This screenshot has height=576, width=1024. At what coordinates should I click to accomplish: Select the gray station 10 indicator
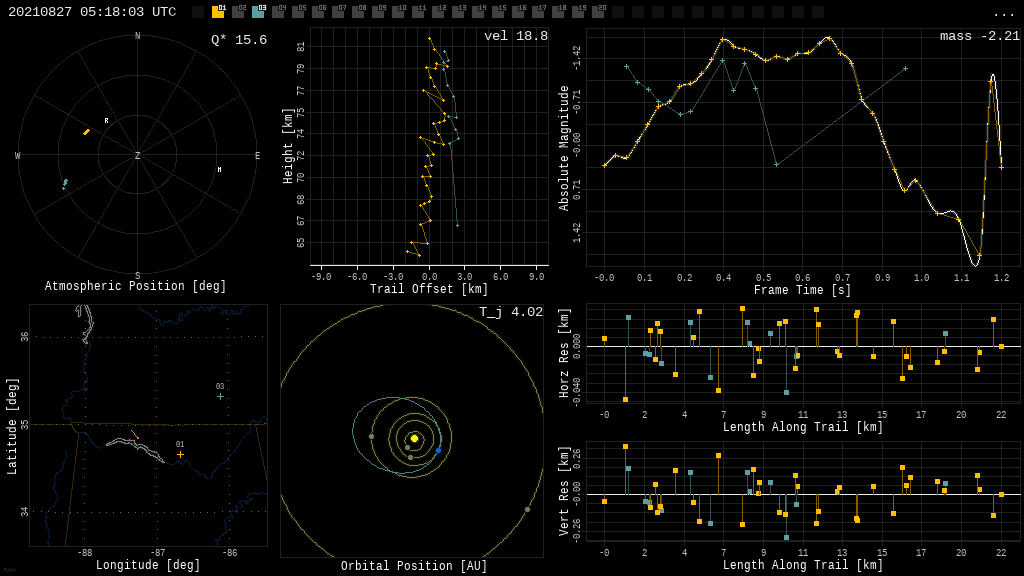(x=398, y=12)
